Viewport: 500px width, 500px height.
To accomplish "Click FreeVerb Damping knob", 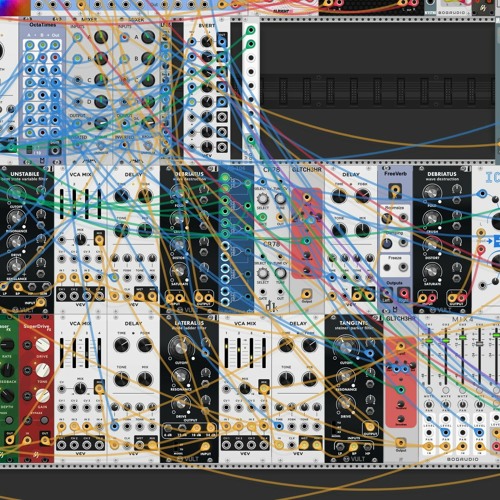I will click(387, 243).
